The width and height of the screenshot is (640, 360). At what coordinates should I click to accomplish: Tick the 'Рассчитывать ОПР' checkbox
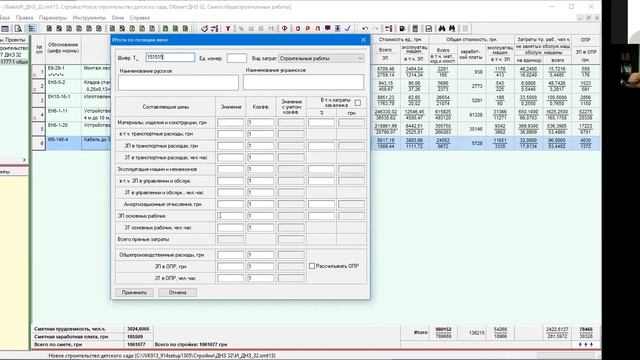(312, 266)
